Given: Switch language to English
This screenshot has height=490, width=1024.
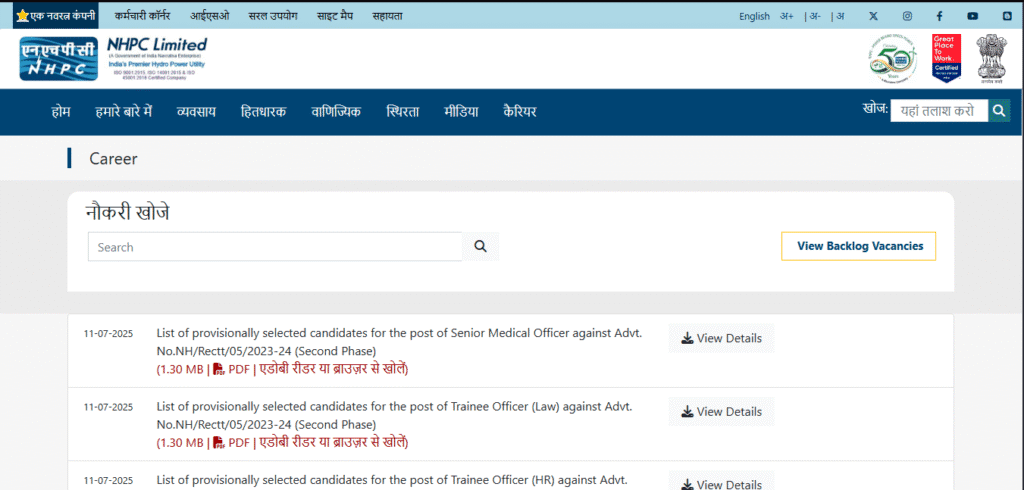Looking at the screenshot, I should (x=754, y=16).
